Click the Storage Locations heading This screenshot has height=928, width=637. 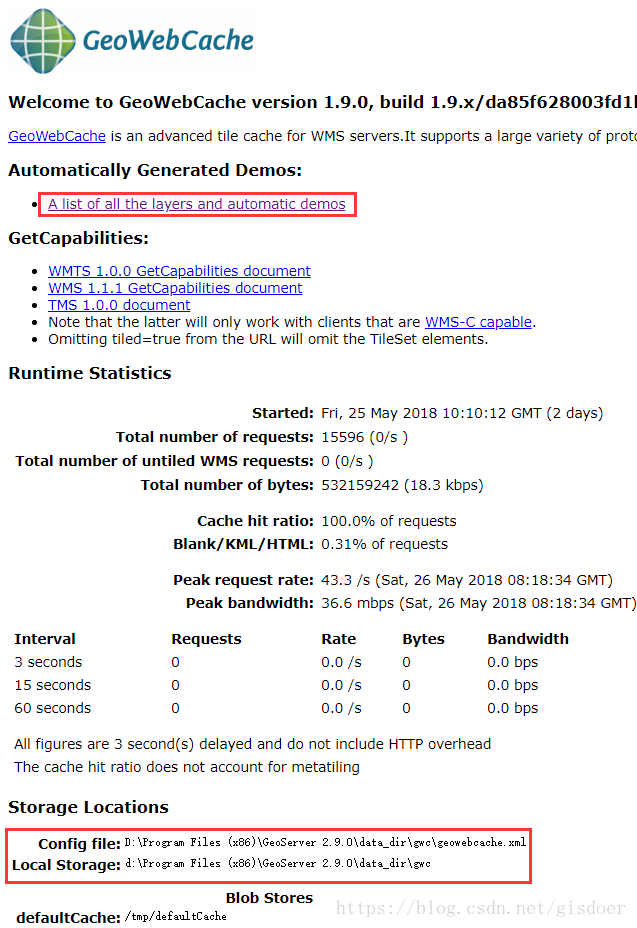[x=89, y=808]
